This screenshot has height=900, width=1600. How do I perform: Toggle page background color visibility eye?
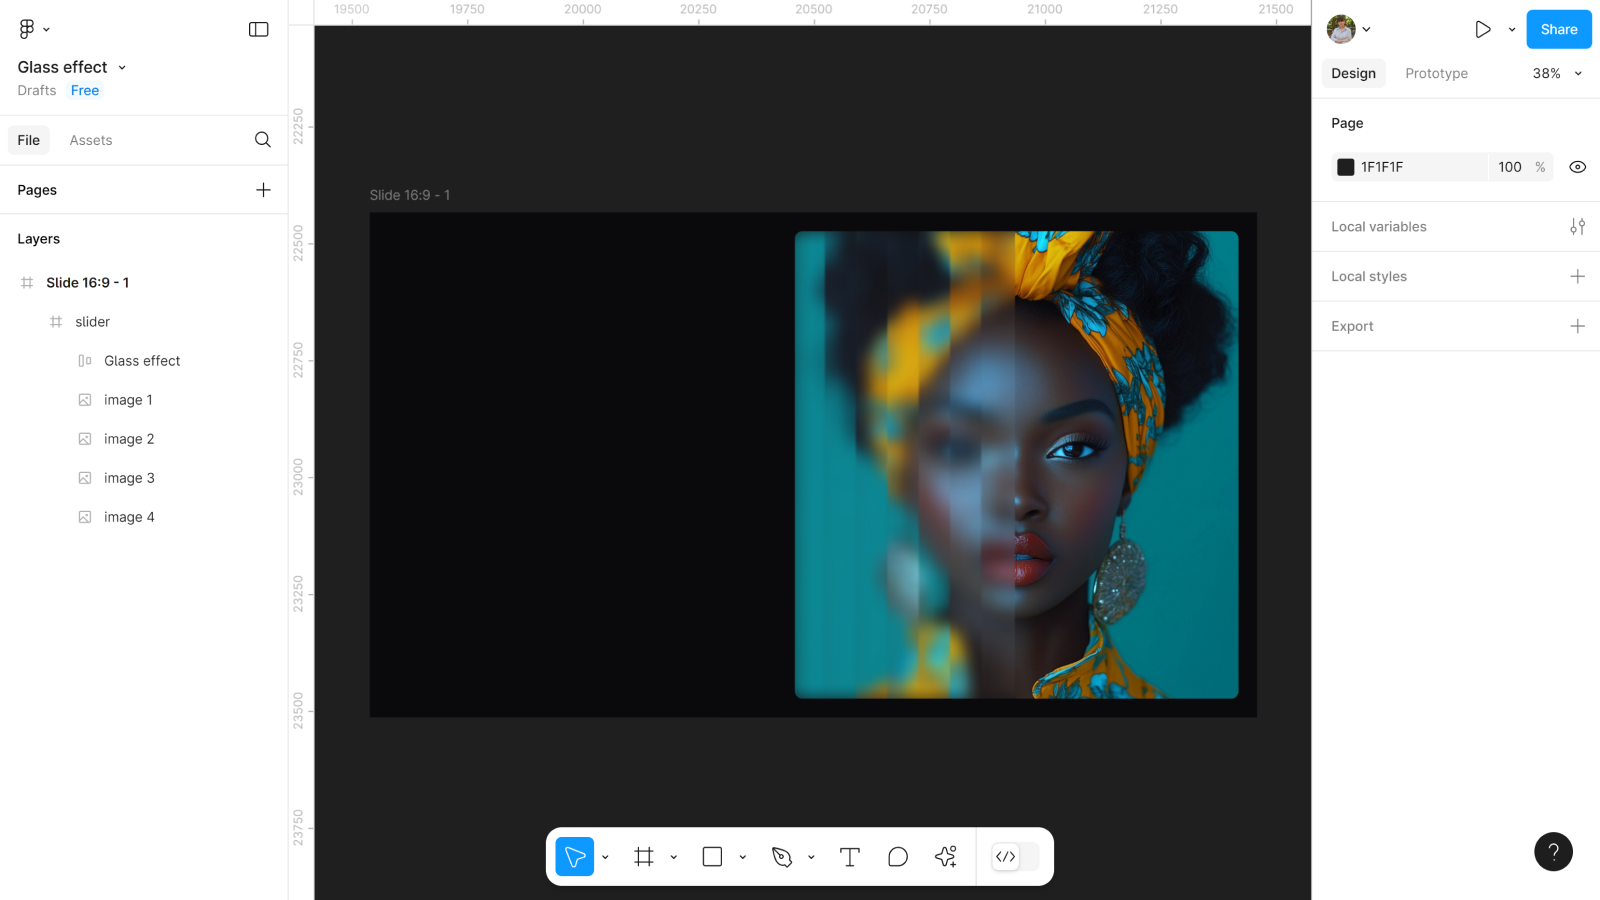1577,167
